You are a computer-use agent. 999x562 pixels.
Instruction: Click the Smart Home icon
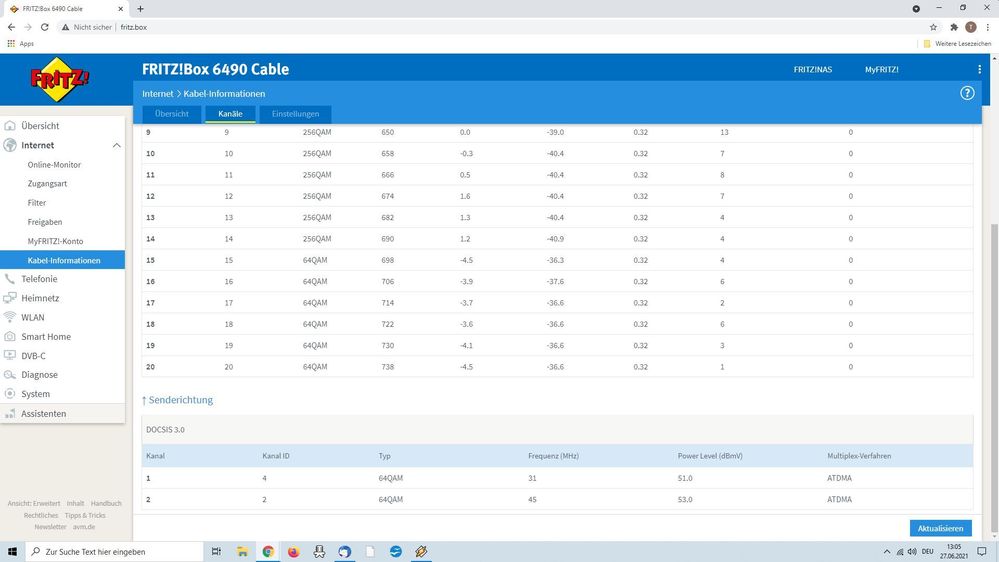pyautogui.click(x=10, y=336)
